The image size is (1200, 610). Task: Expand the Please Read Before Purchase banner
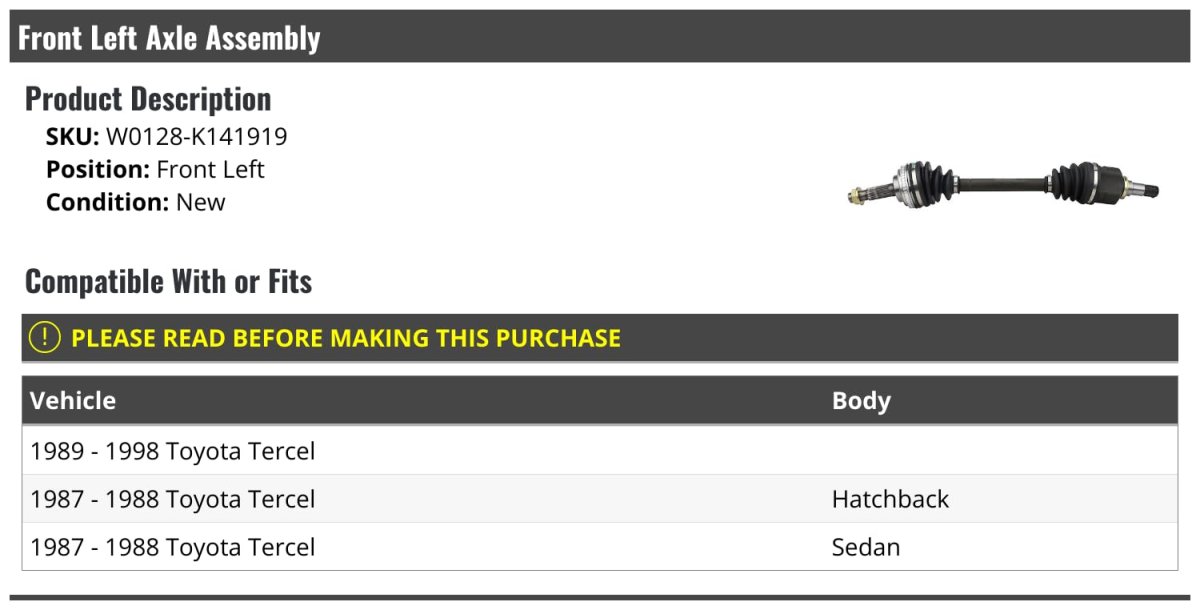point(346,338)
